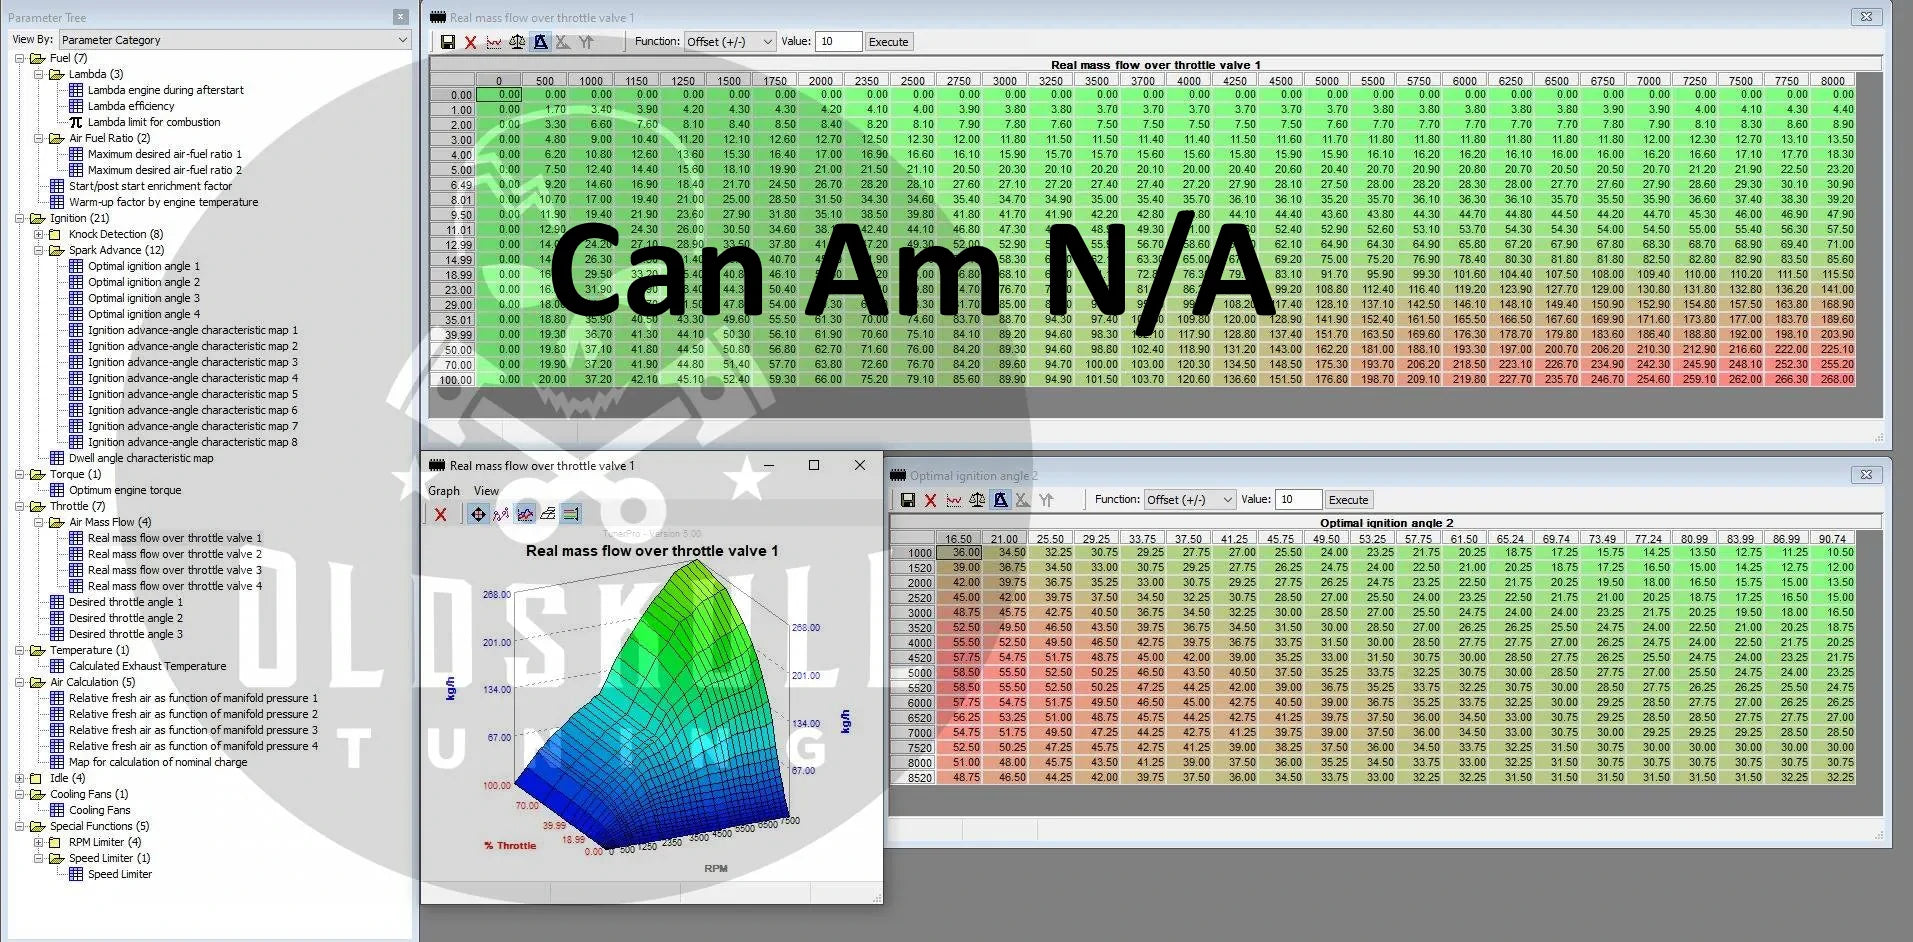
Task: Open the Graph menu
Action: point(444,491)
